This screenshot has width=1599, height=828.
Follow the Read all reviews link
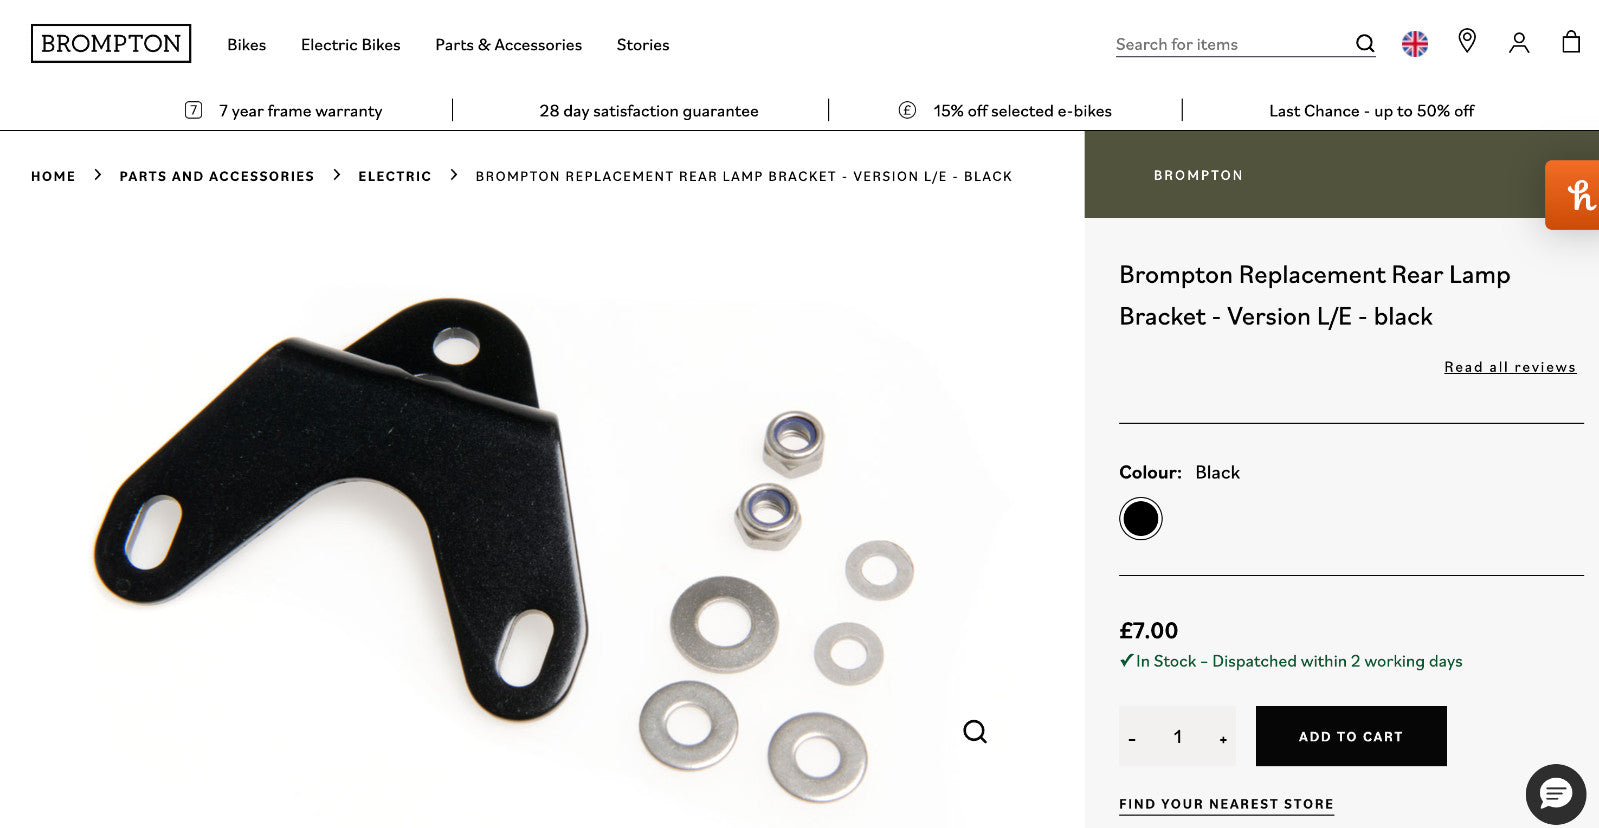[1510, 367]
